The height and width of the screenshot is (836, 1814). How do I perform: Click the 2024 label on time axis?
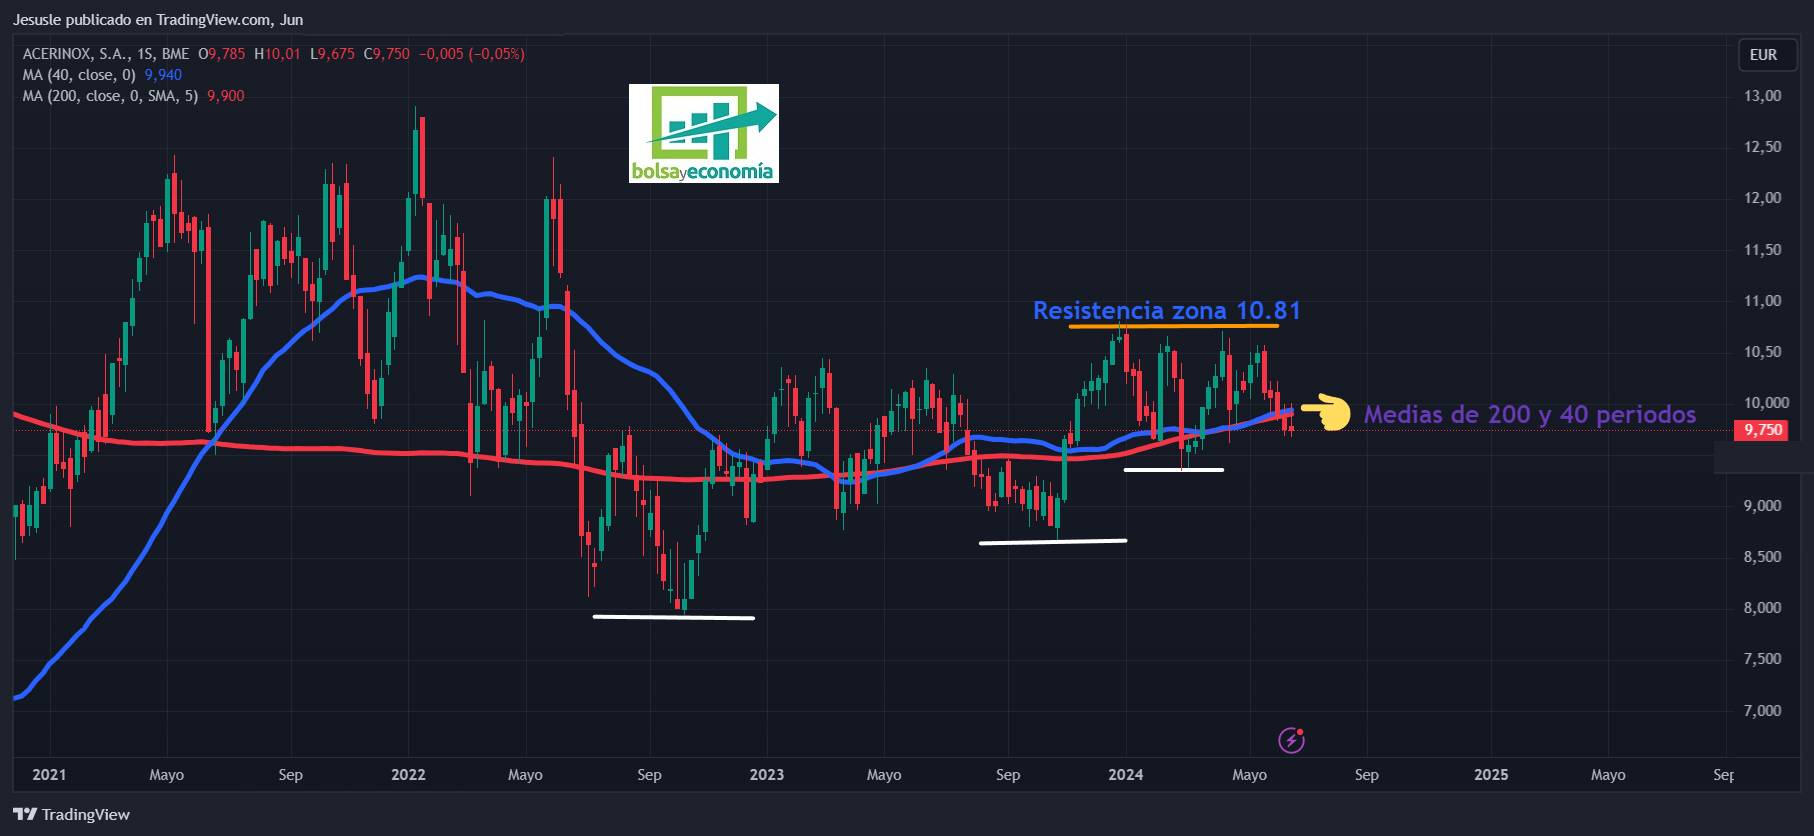tap(1126, 775)
